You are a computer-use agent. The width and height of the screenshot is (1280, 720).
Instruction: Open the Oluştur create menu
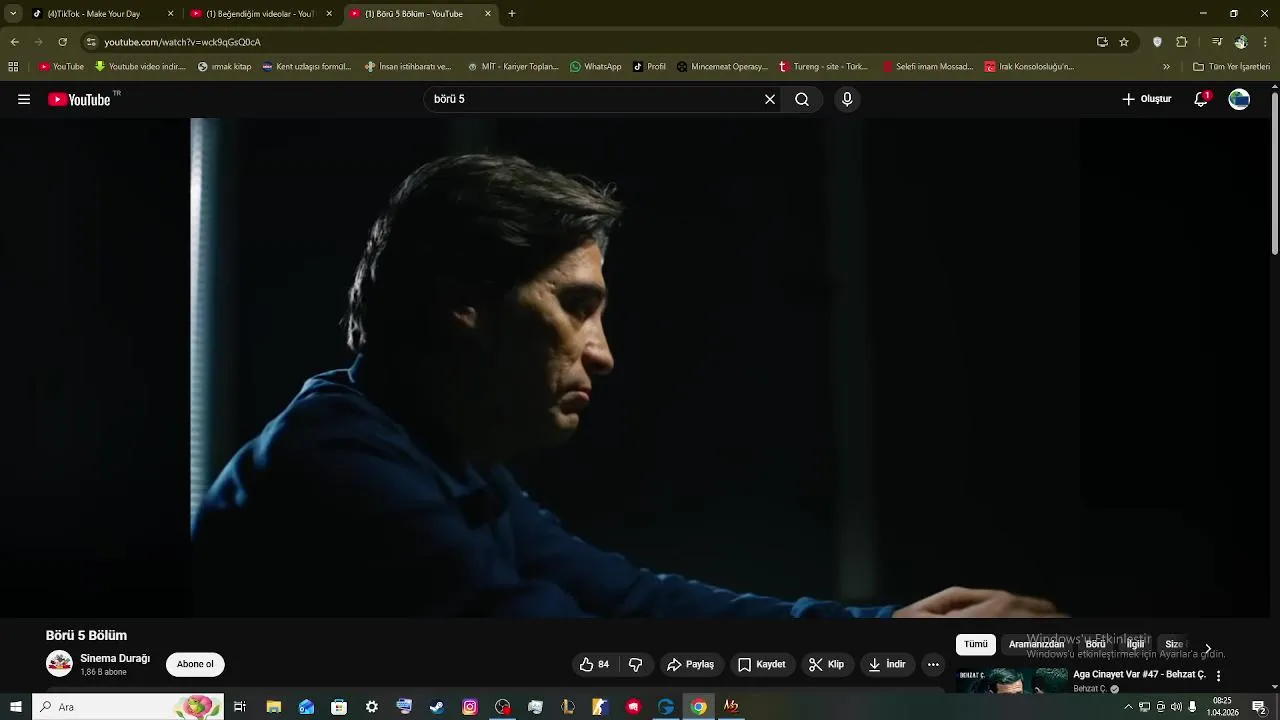tap(1146, 99)
